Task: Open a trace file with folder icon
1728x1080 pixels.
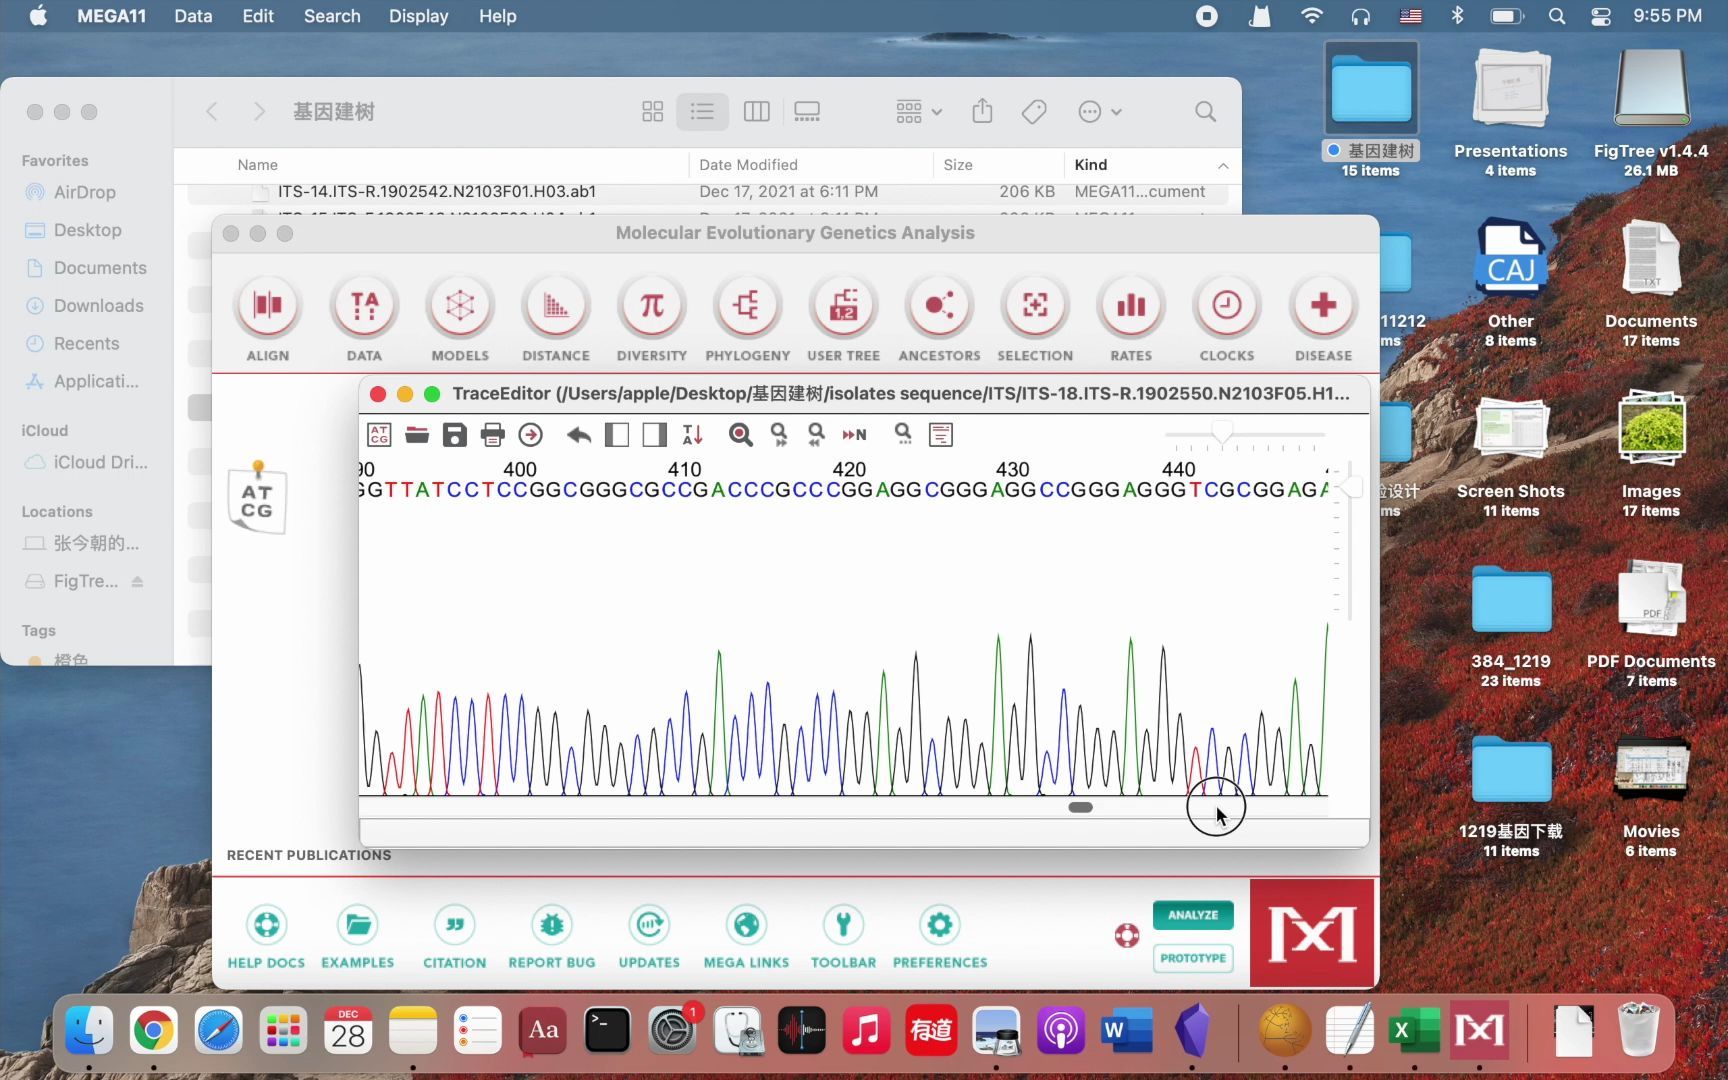Action: (417, 434)
